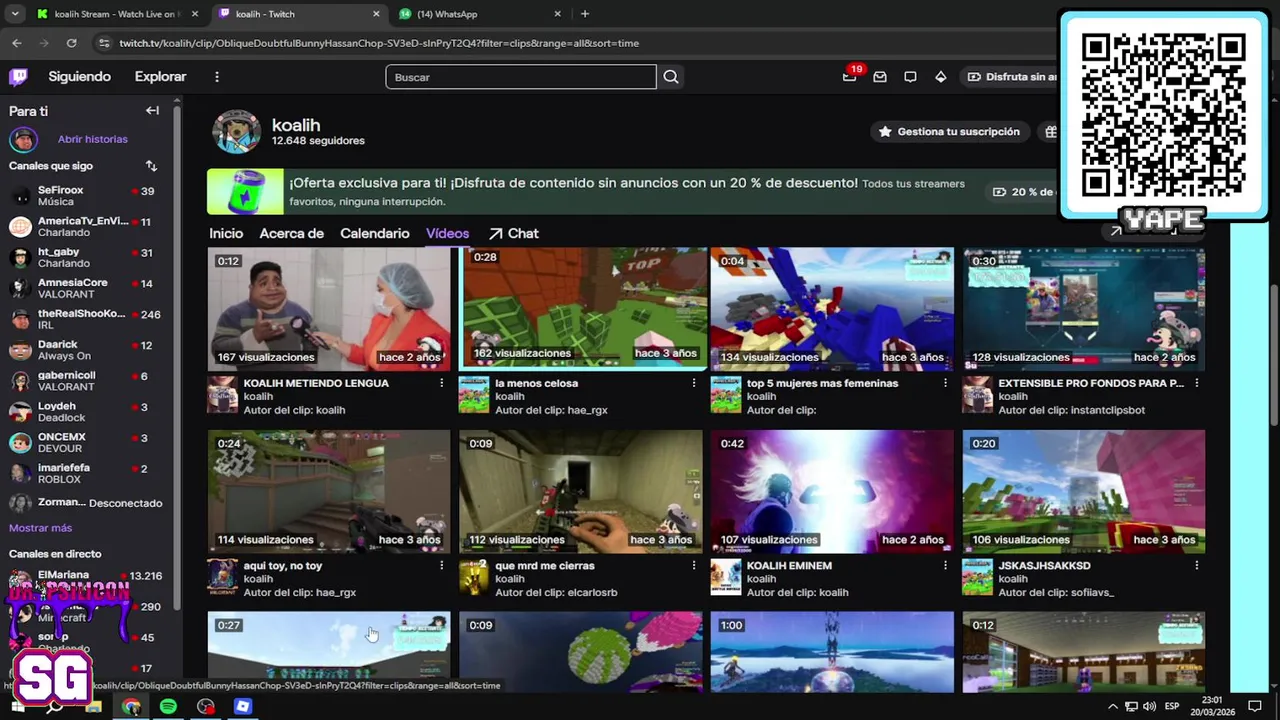Screen dimensions: 1280x720
Task: Open Spotify from the taskbar
Action: click(x=168, y=706)
